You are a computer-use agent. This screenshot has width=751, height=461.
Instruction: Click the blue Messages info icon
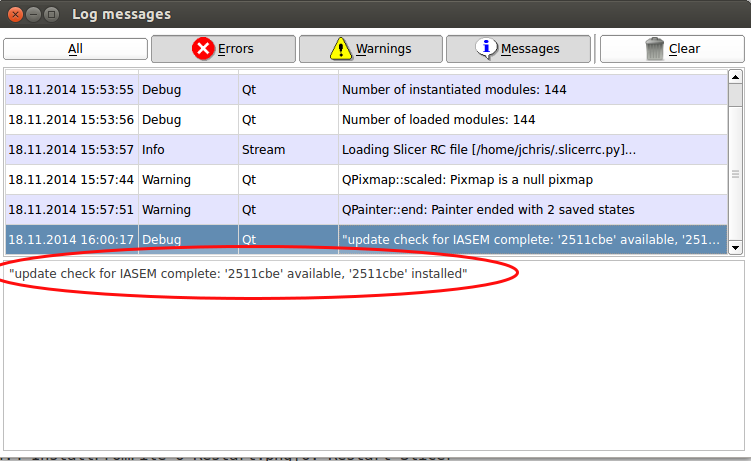coord(487,48)
